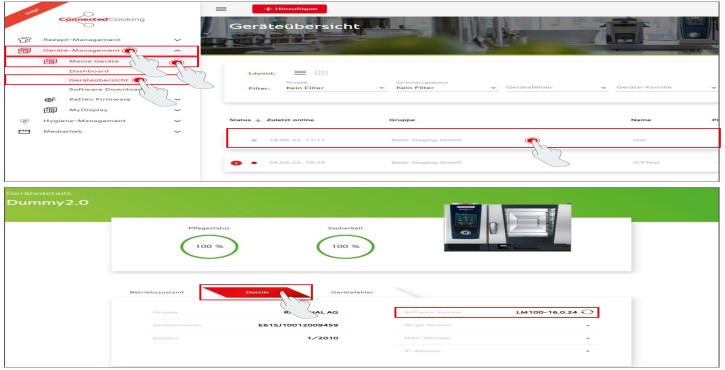The width and height of the screenshot is (725, 370).
Task: Click the MyDisplay icon
Action: 50,110
